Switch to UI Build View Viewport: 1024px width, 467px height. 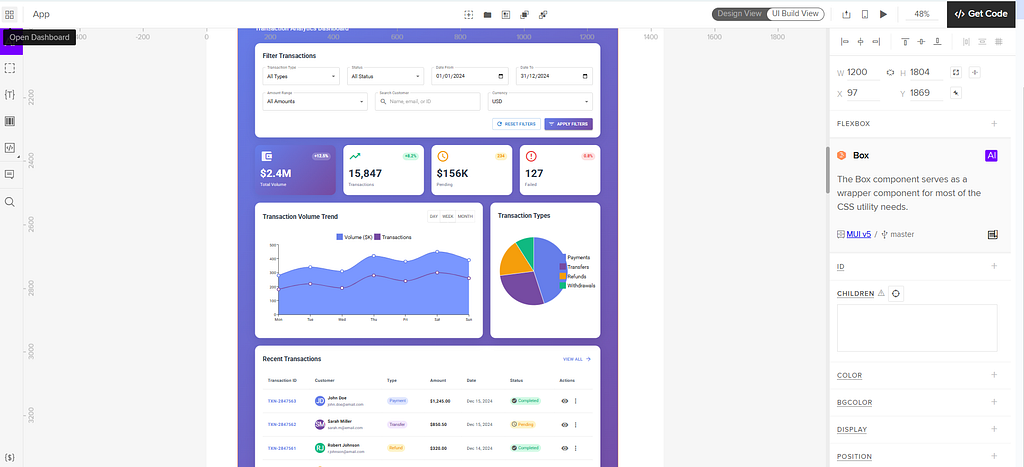point(795,14)
